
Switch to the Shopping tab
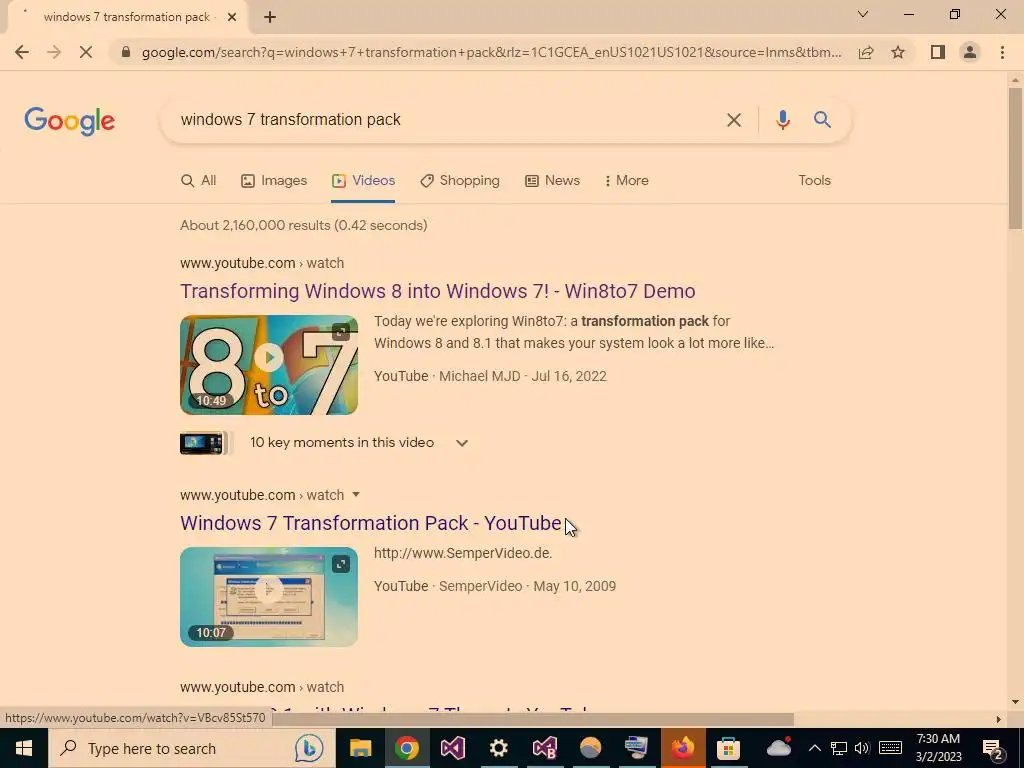460,181
